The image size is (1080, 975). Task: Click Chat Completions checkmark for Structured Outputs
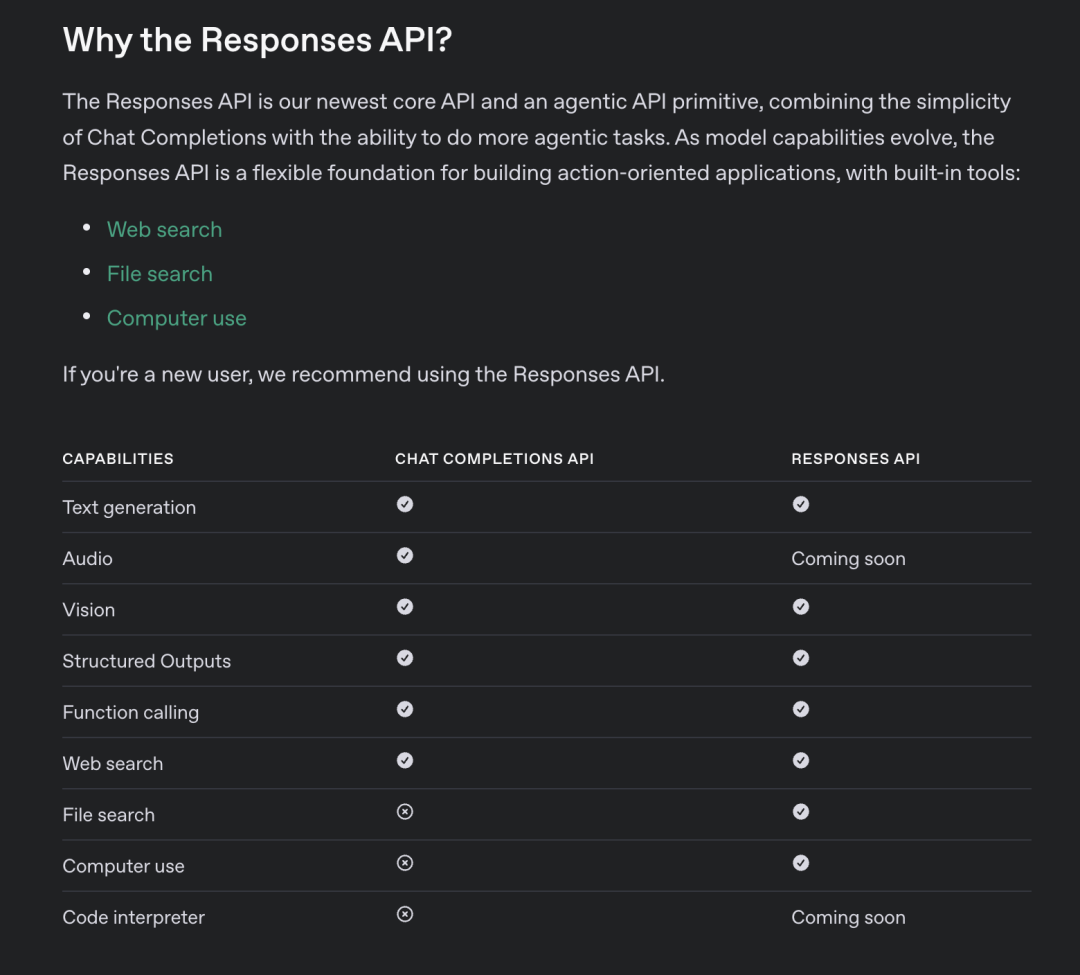[405, 658]
